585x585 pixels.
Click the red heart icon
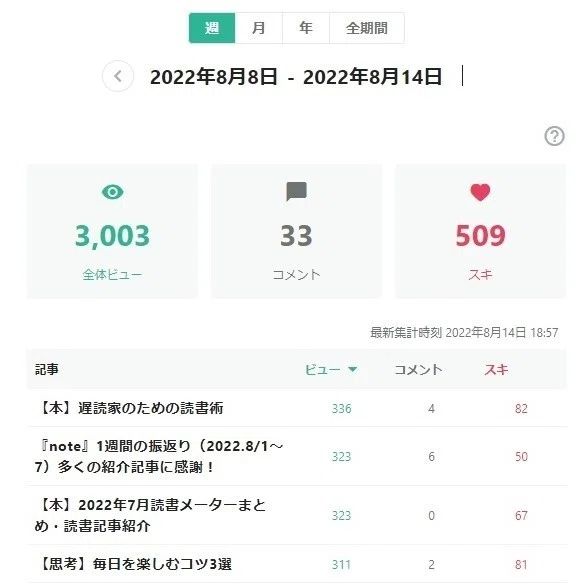480,193
